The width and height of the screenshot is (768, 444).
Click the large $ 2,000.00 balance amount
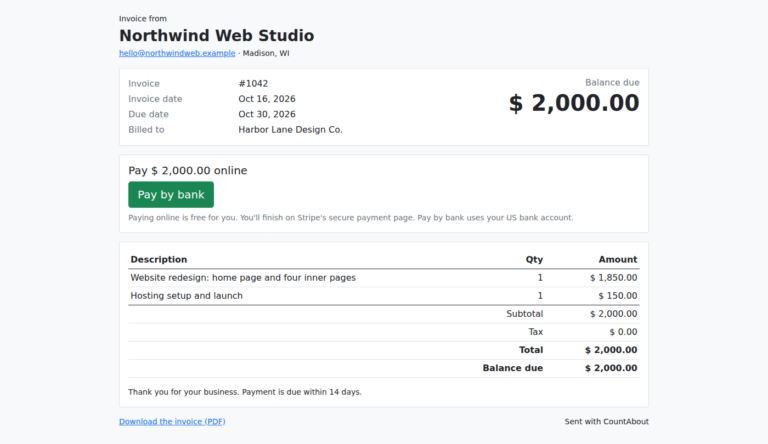574,103
